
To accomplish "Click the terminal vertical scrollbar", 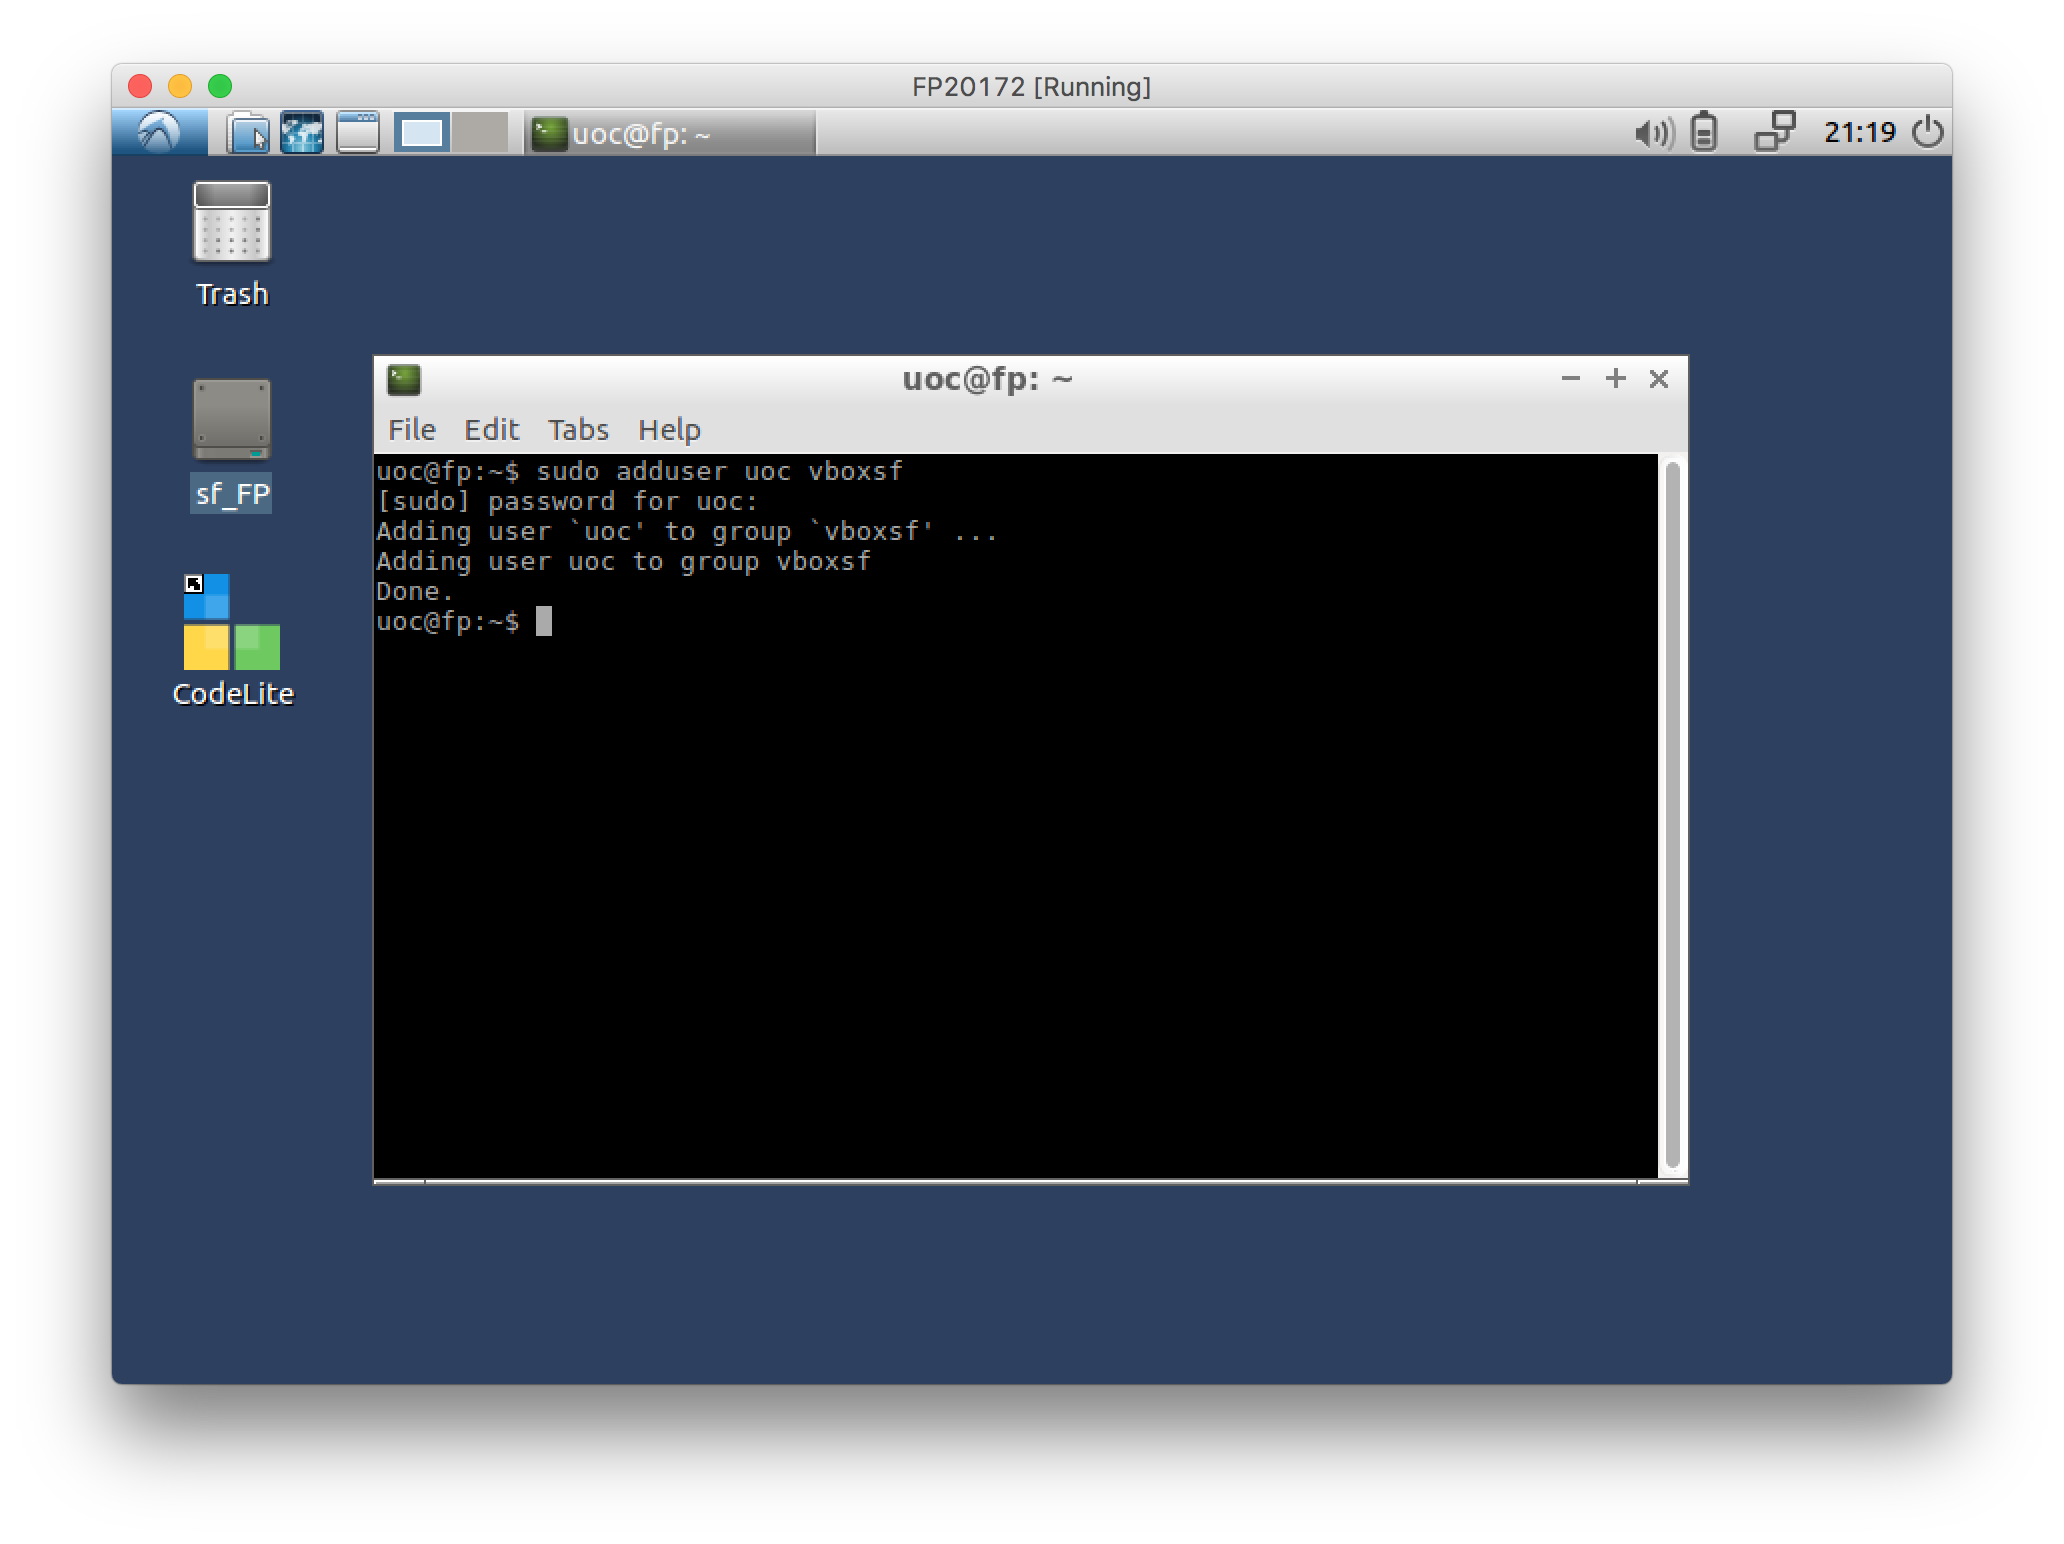I will pos(1673,815).
